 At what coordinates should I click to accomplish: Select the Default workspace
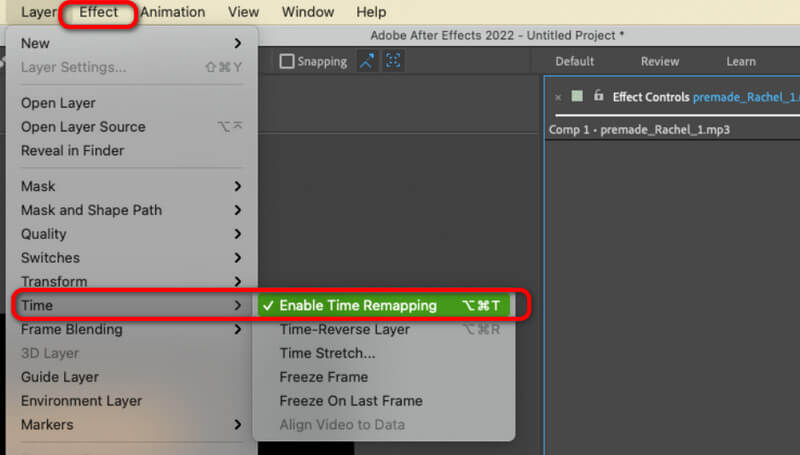pyautogui.click(x=575, y=61)
